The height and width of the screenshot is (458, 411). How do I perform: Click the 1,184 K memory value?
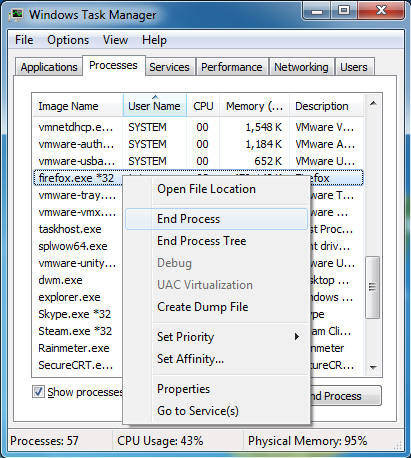tap(264, 144)
